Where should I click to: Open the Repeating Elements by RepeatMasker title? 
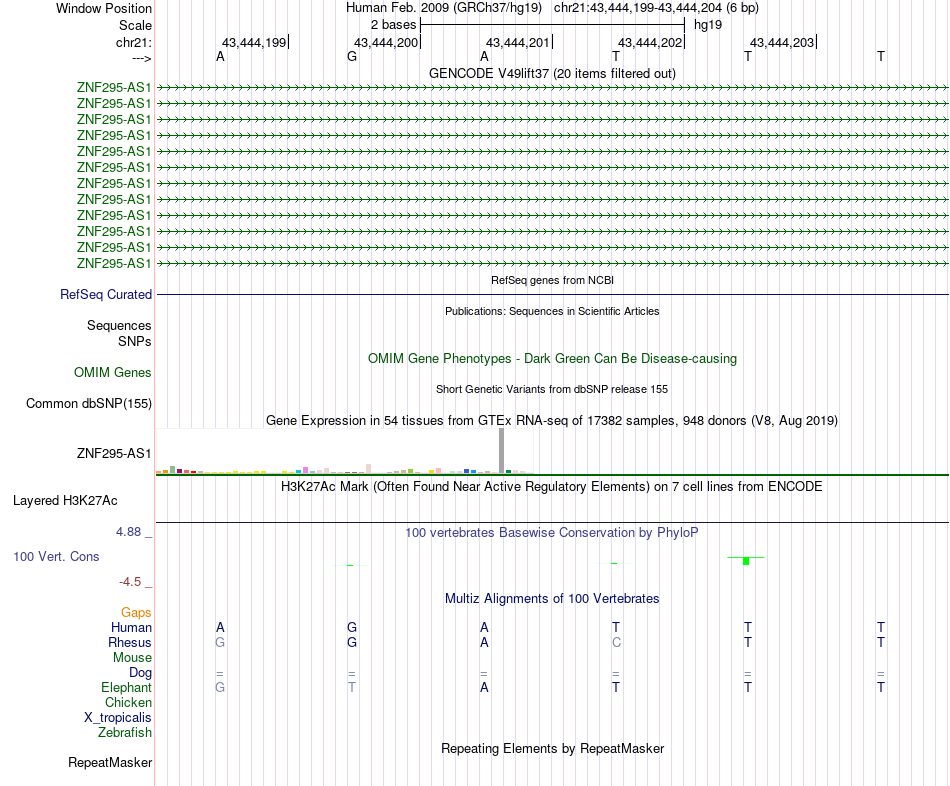552,748
